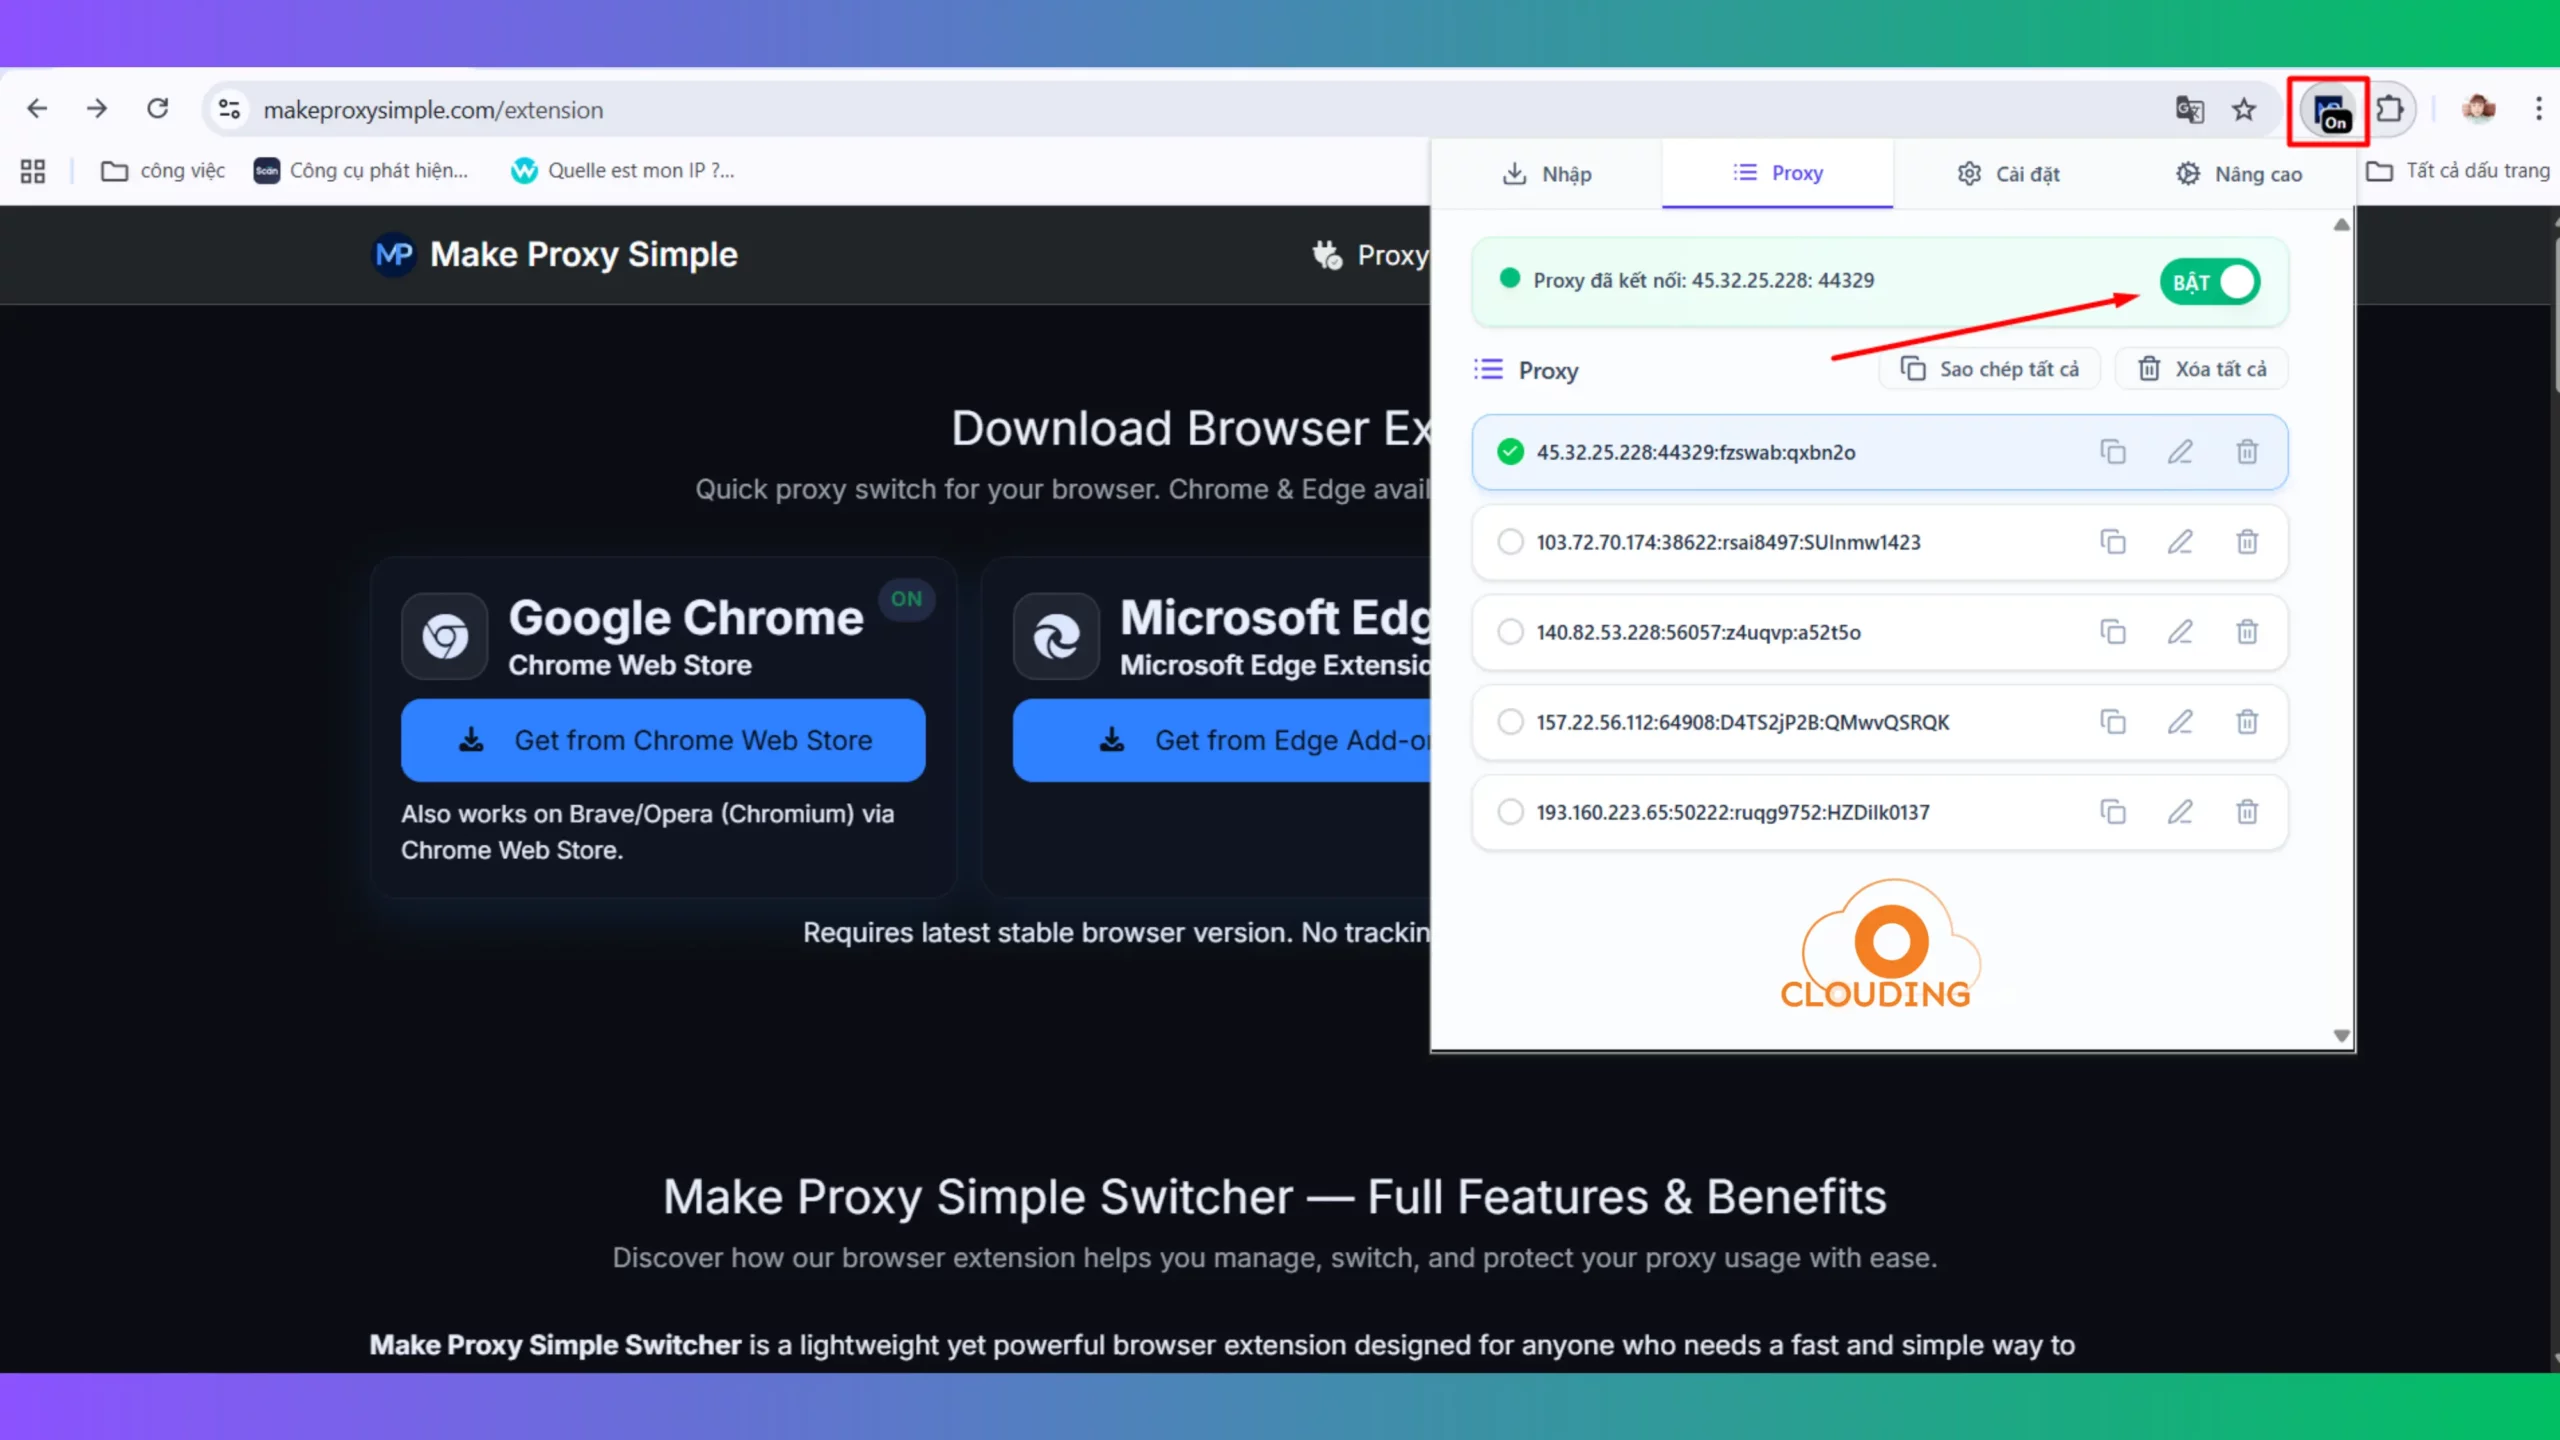Image resolution: width=2560 pixels, height=1440 pixels.
Task: Edit the 157.22.56.112 proxy entry
Action: pyautogui.click(x=2180, y=722)
